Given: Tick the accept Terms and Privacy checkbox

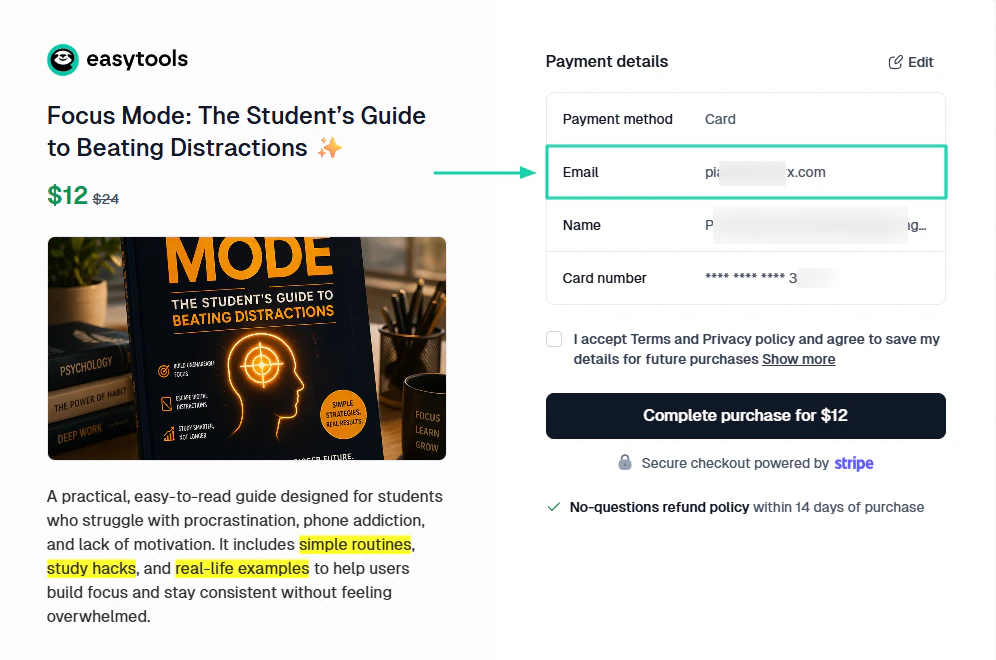Looking at the screenshot, I should 554,339.
